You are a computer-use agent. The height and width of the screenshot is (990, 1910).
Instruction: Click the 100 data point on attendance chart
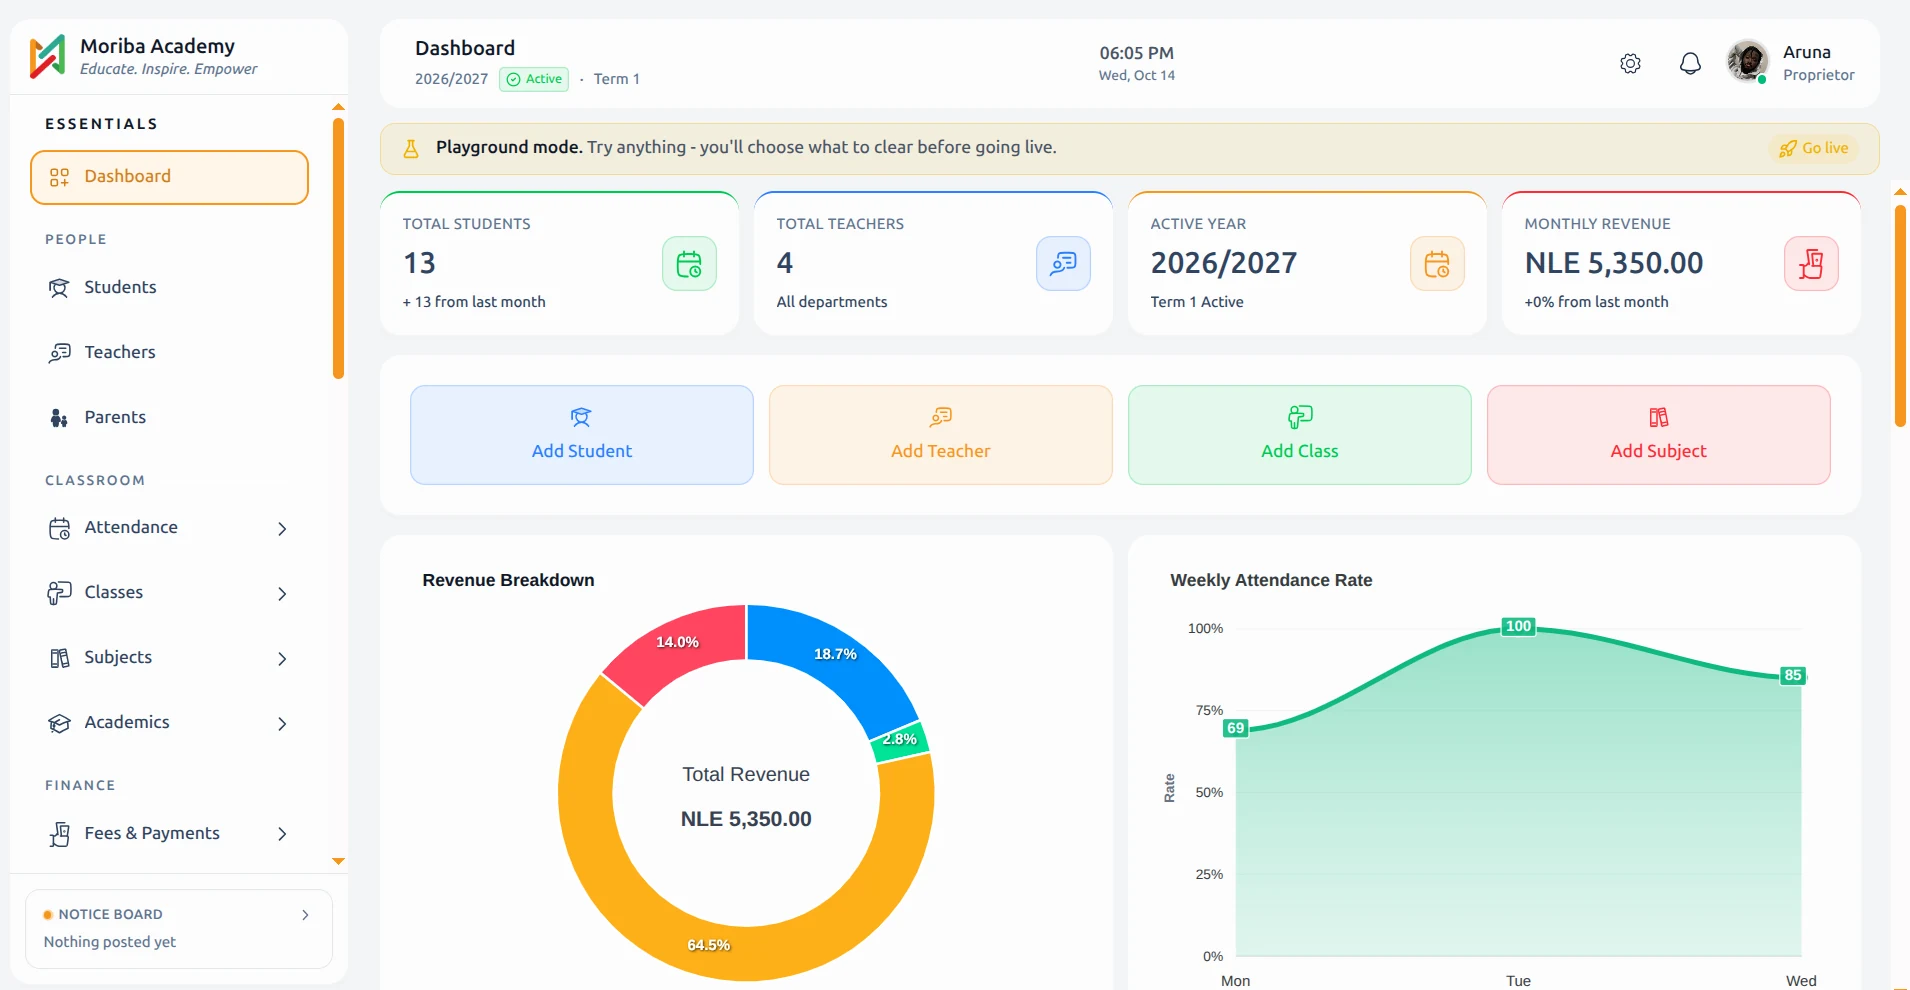(1518, 627)
